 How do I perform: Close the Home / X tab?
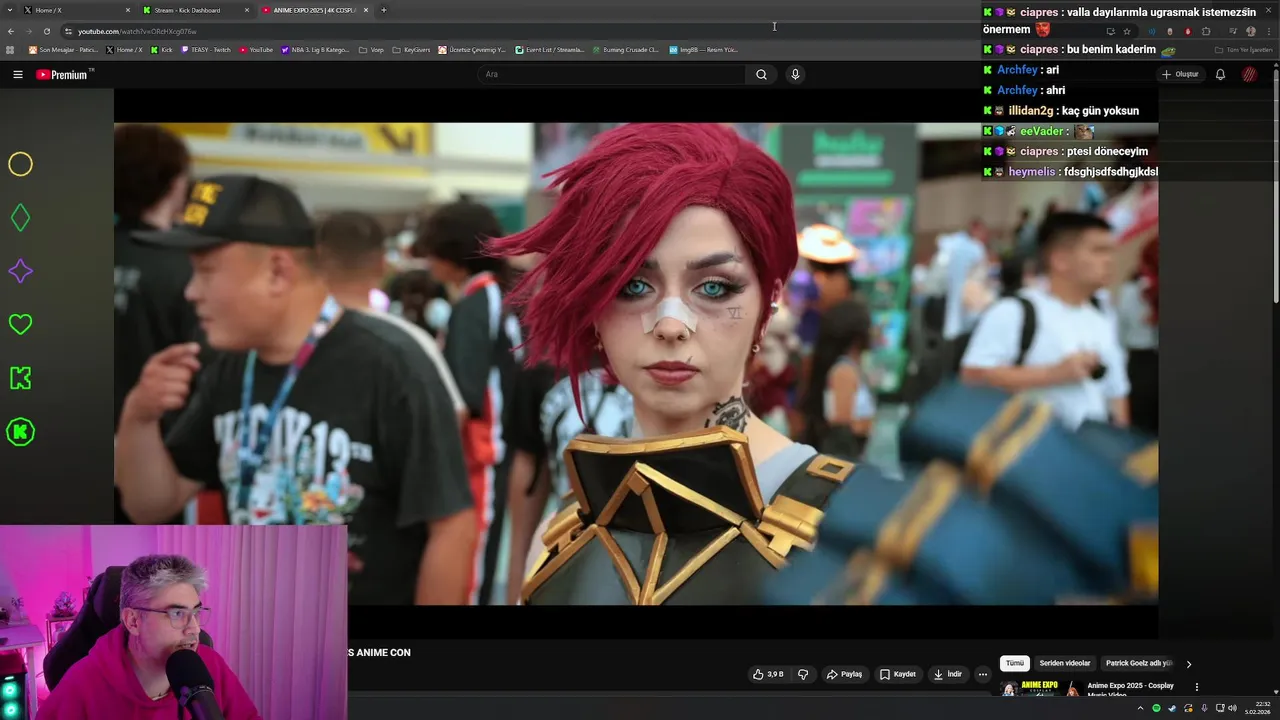click(128, 10)
